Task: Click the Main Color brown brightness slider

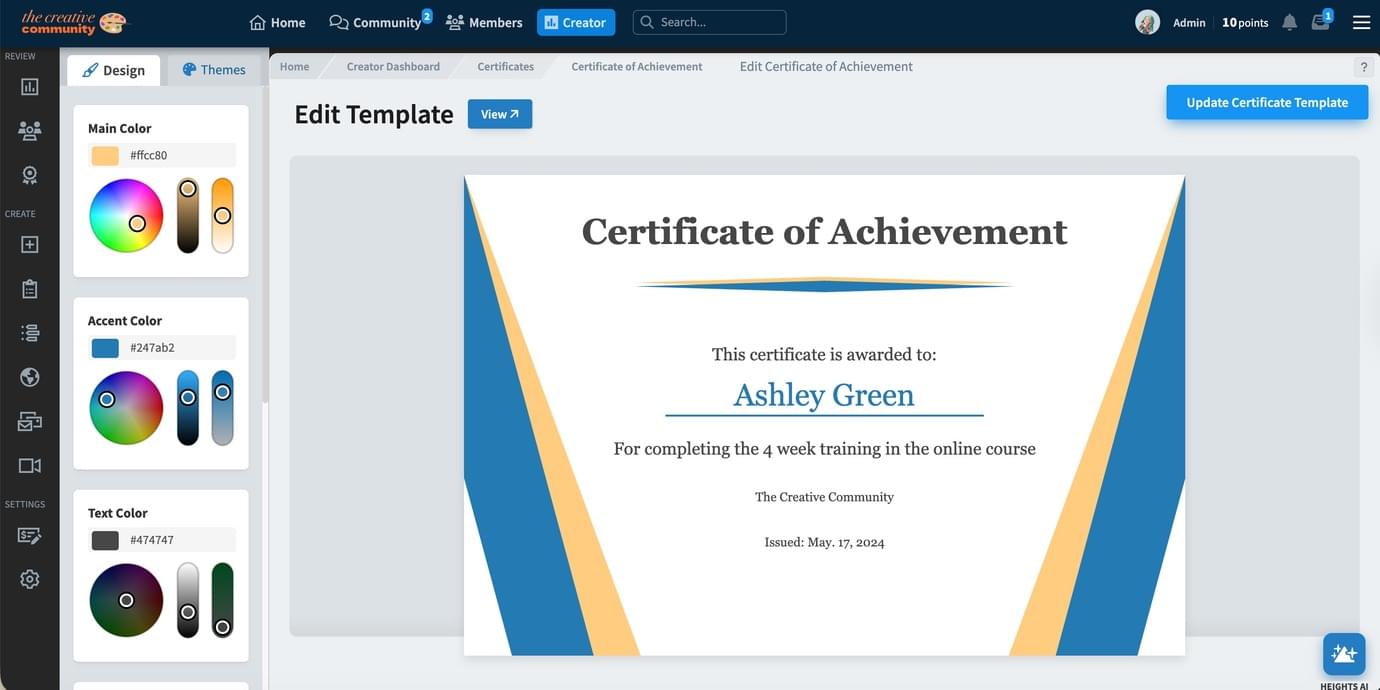Action: 188,216
